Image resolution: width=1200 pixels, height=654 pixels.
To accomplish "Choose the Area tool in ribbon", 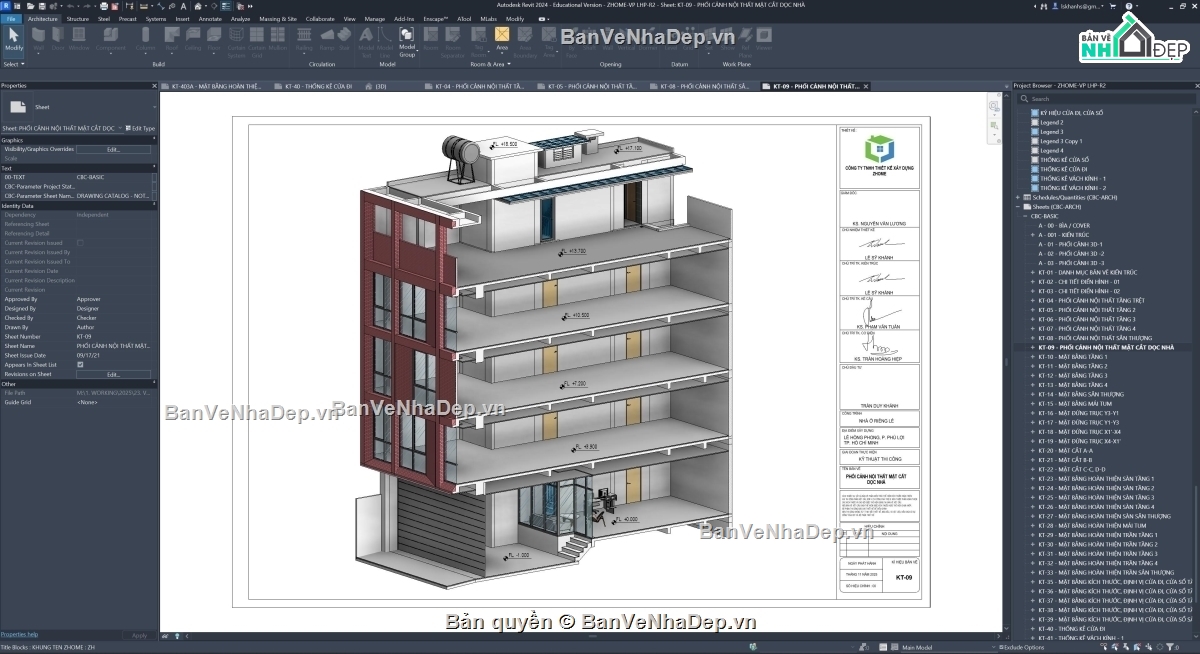I will point(502,39).
